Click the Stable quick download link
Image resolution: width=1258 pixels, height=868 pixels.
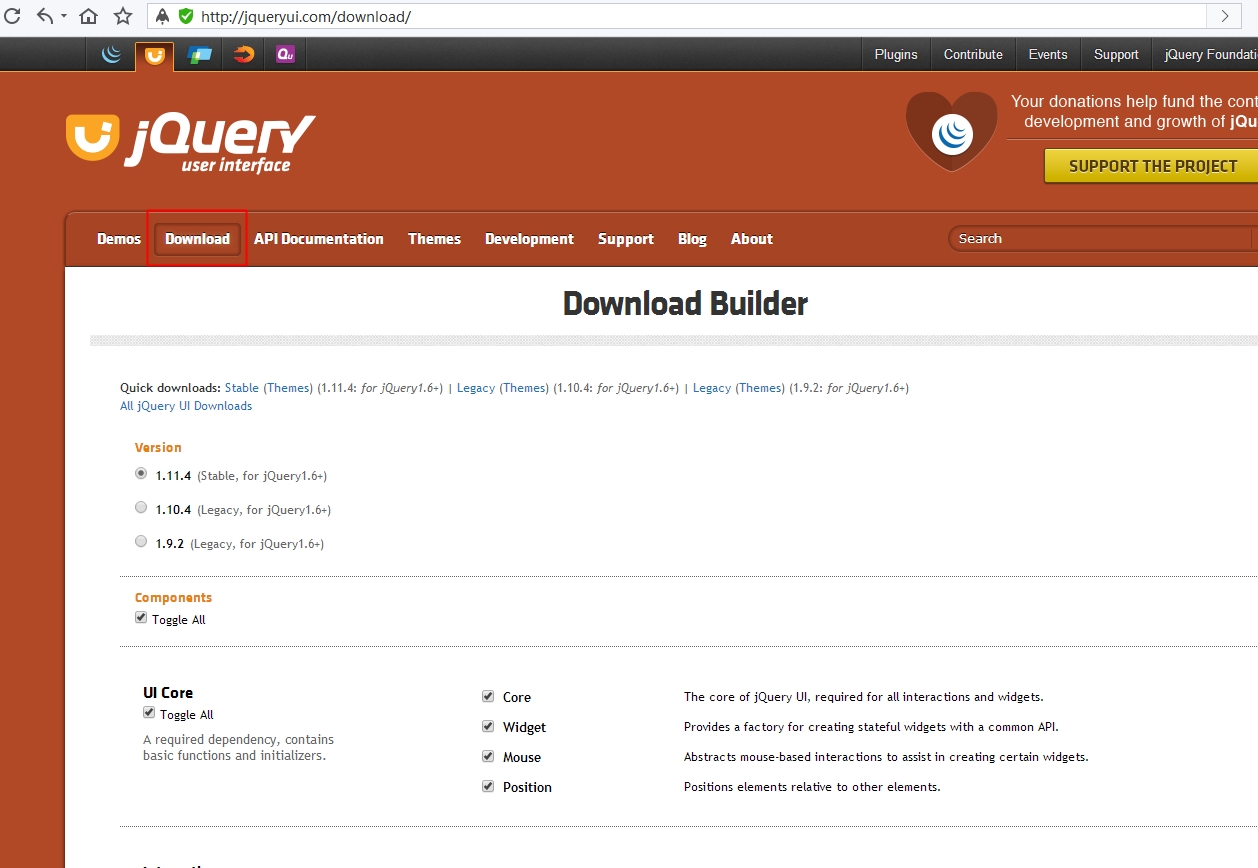[x=242, y=388]
